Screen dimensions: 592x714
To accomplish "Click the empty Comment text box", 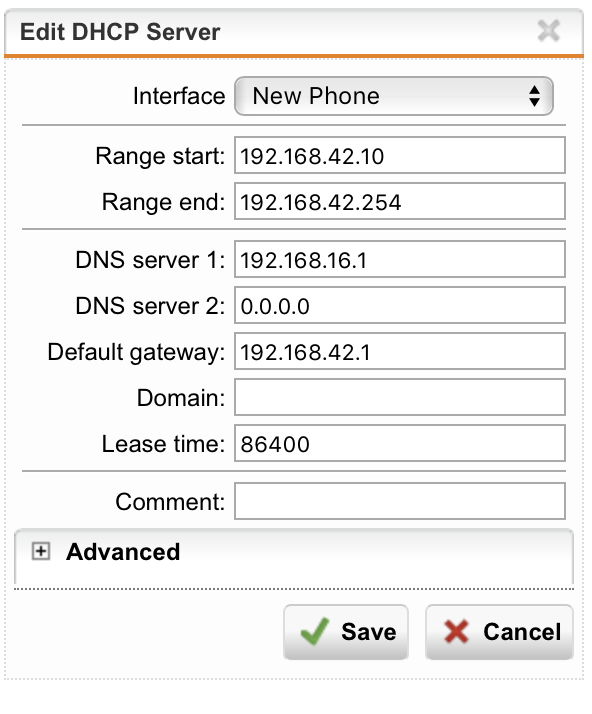I will point(400,501).
